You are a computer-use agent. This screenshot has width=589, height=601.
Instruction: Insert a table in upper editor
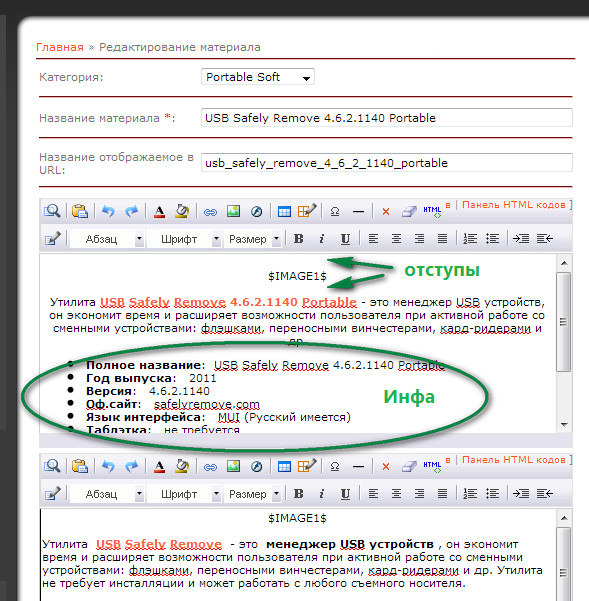point(284,211)
